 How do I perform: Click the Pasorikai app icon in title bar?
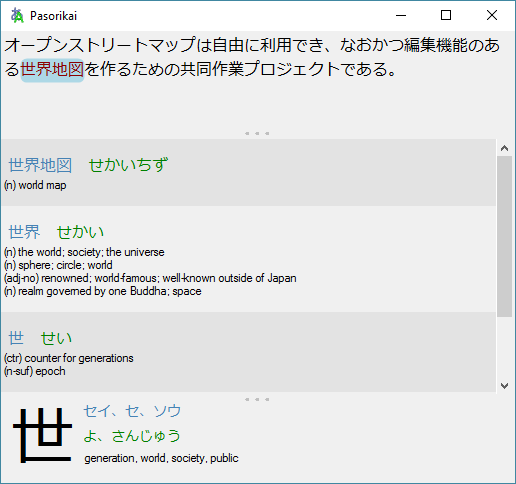17,15
